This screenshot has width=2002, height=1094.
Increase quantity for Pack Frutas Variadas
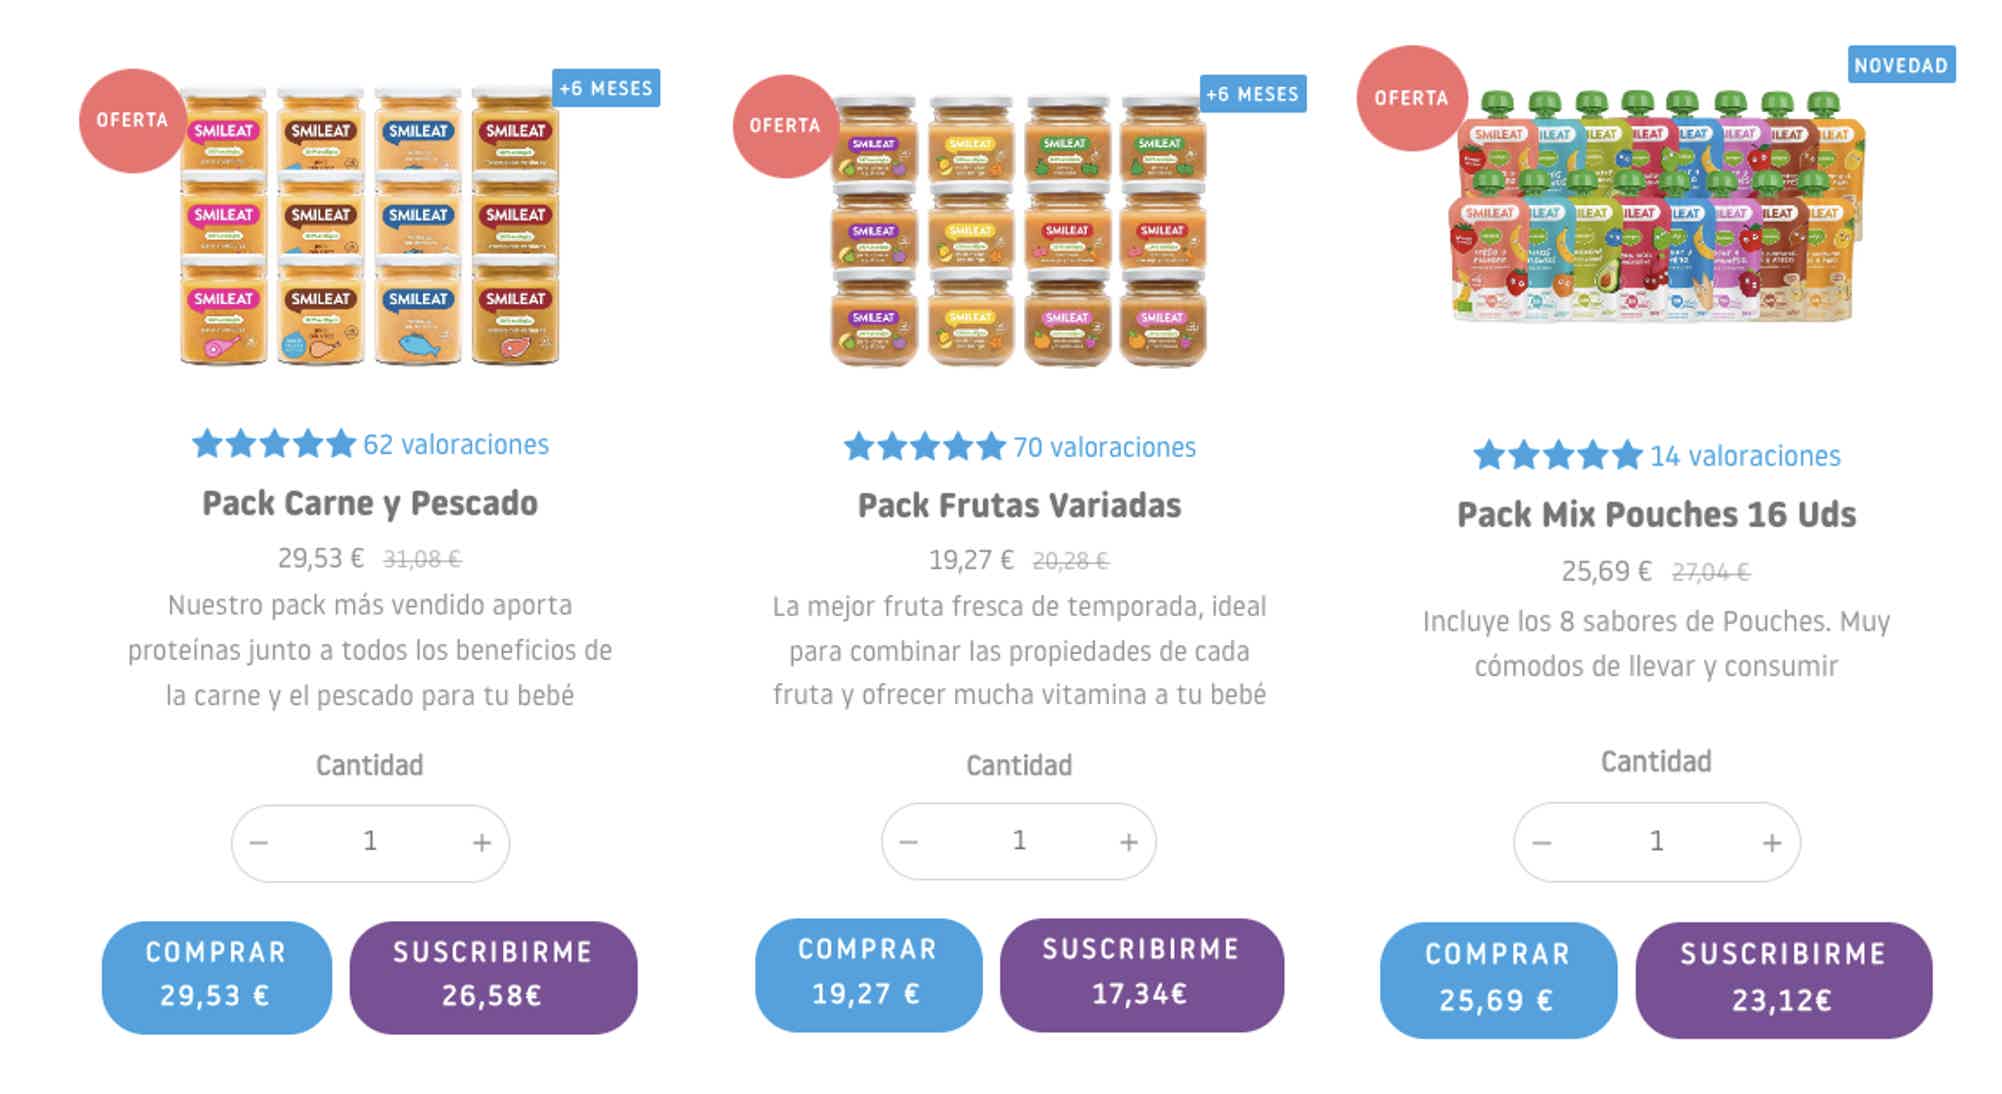[1128, 842]
